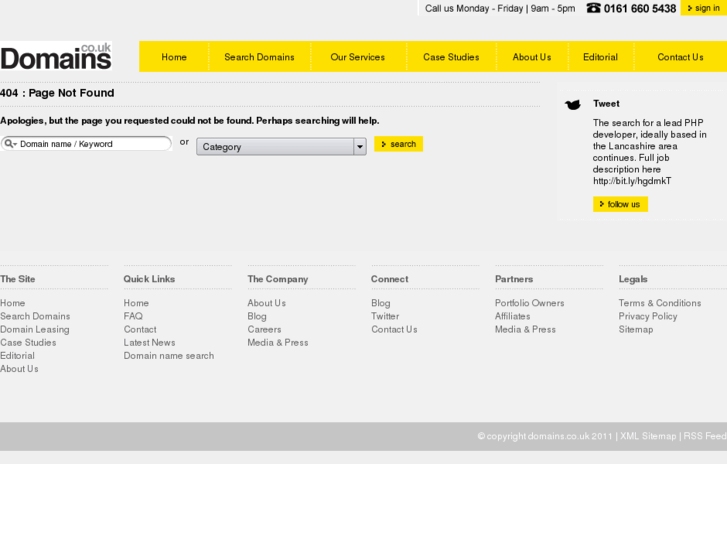Open the Portfolio Owners partner link

click(529, 303)
